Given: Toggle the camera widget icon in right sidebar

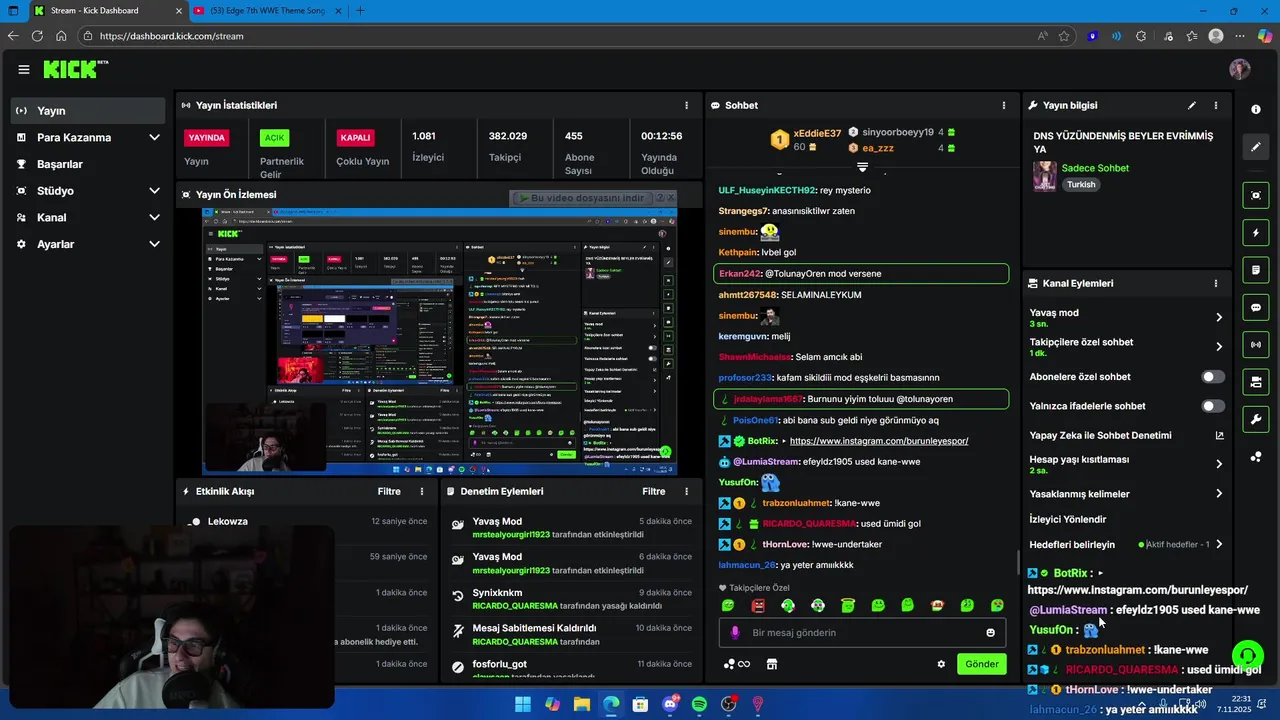Looking at the screenshot, I should [x=1256, y=382].
